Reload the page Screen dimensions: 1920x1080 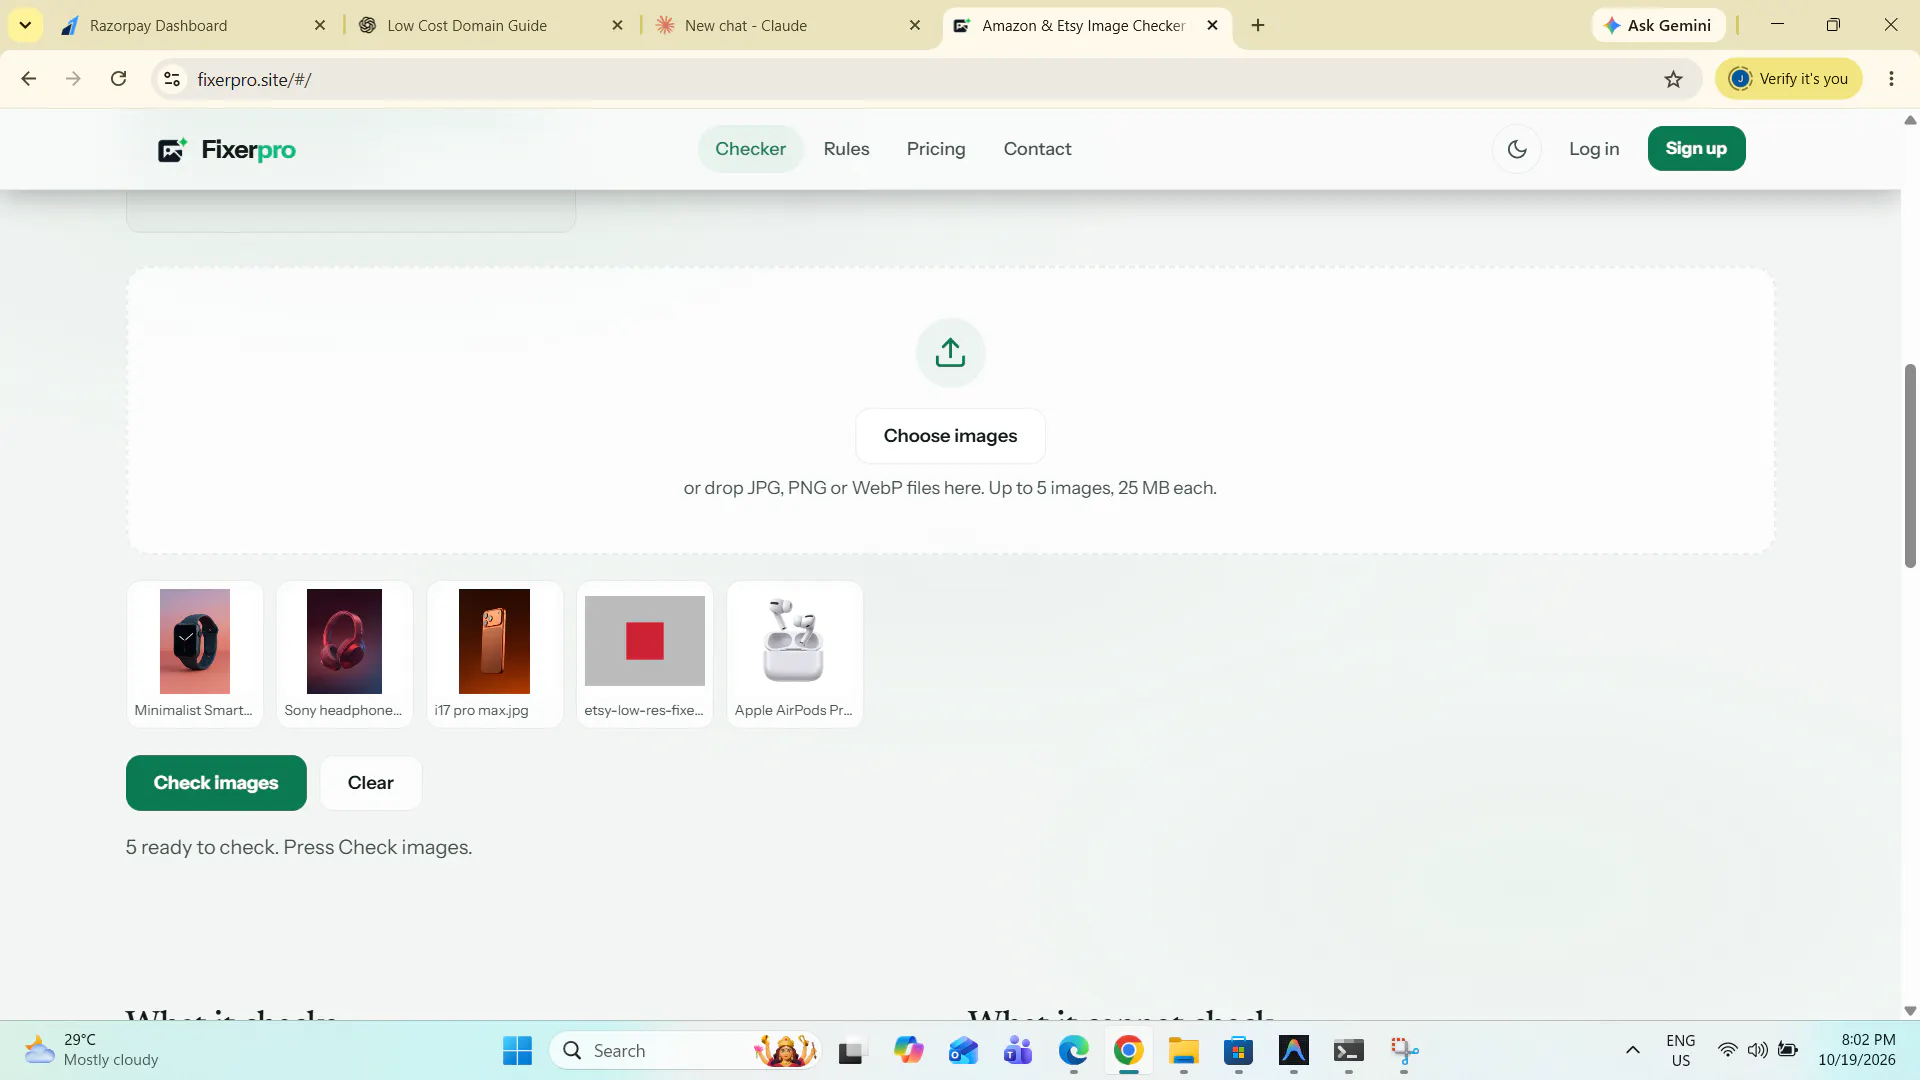[118, 79]
